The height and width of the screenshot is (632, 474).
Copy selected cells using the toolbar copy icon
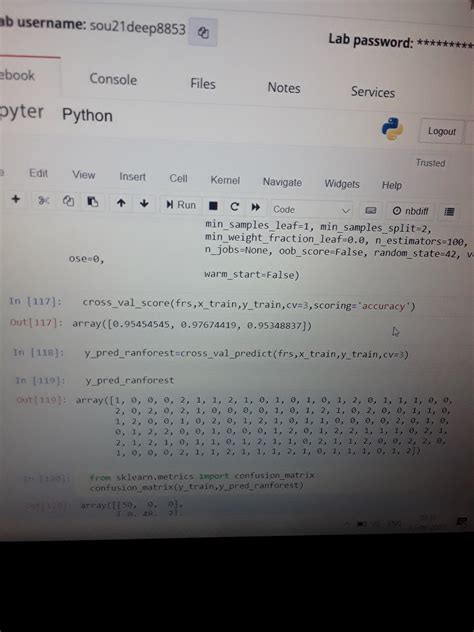68,201
